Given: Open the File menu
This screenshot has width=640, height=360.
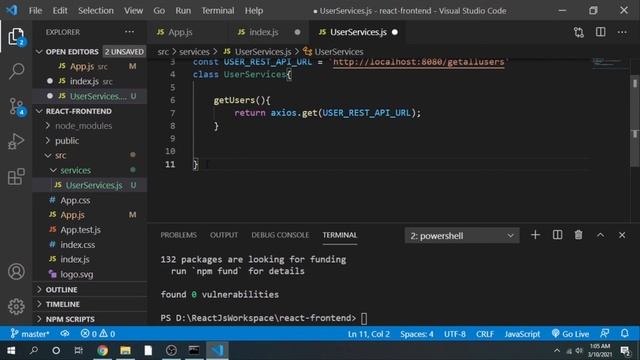Looking at the screenshot, I should tap(35, 11).
